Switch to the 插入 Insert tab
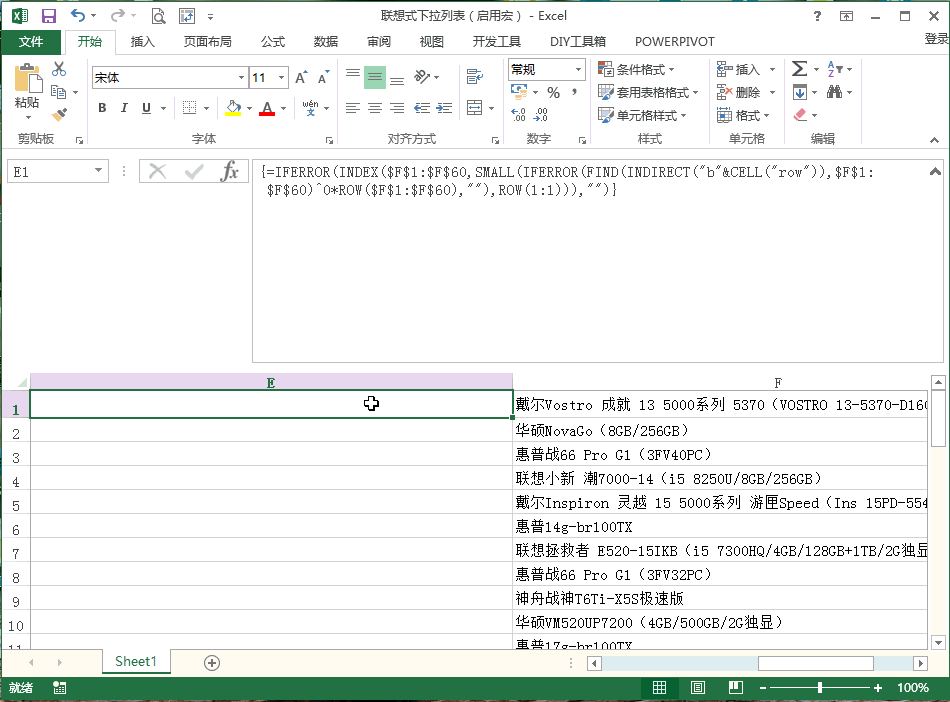The width and height of the screenshot is (950, 702). click(142, 42)
